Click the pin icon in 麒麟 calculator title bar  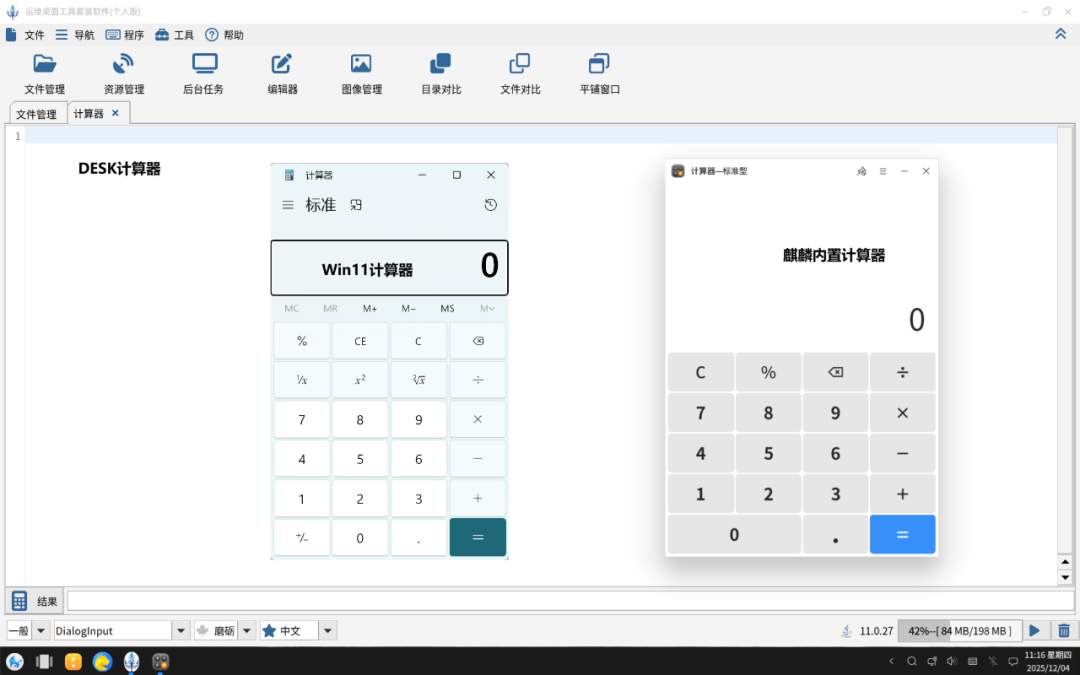click(x=861, y=171)
